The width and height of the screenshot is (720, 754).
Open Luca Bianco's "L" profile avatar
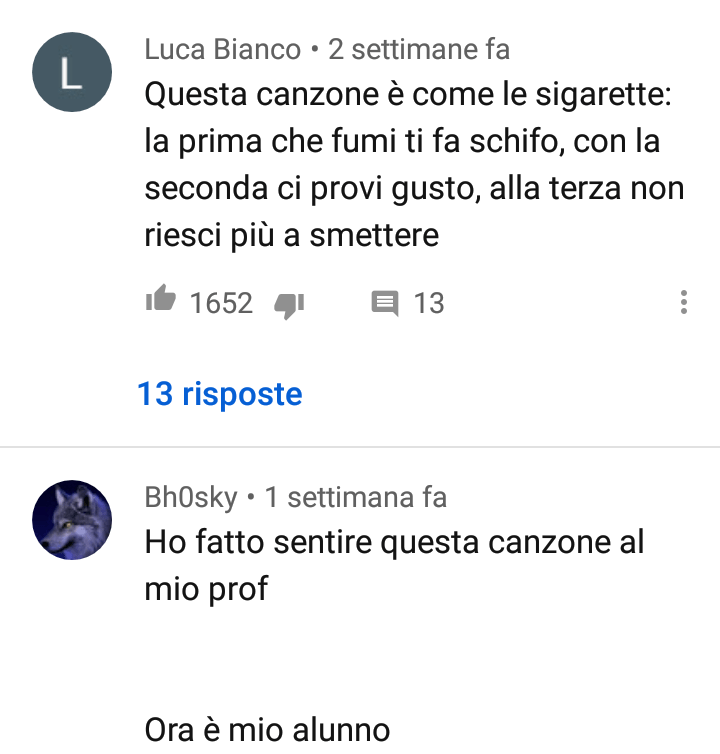tap(72, 72)
